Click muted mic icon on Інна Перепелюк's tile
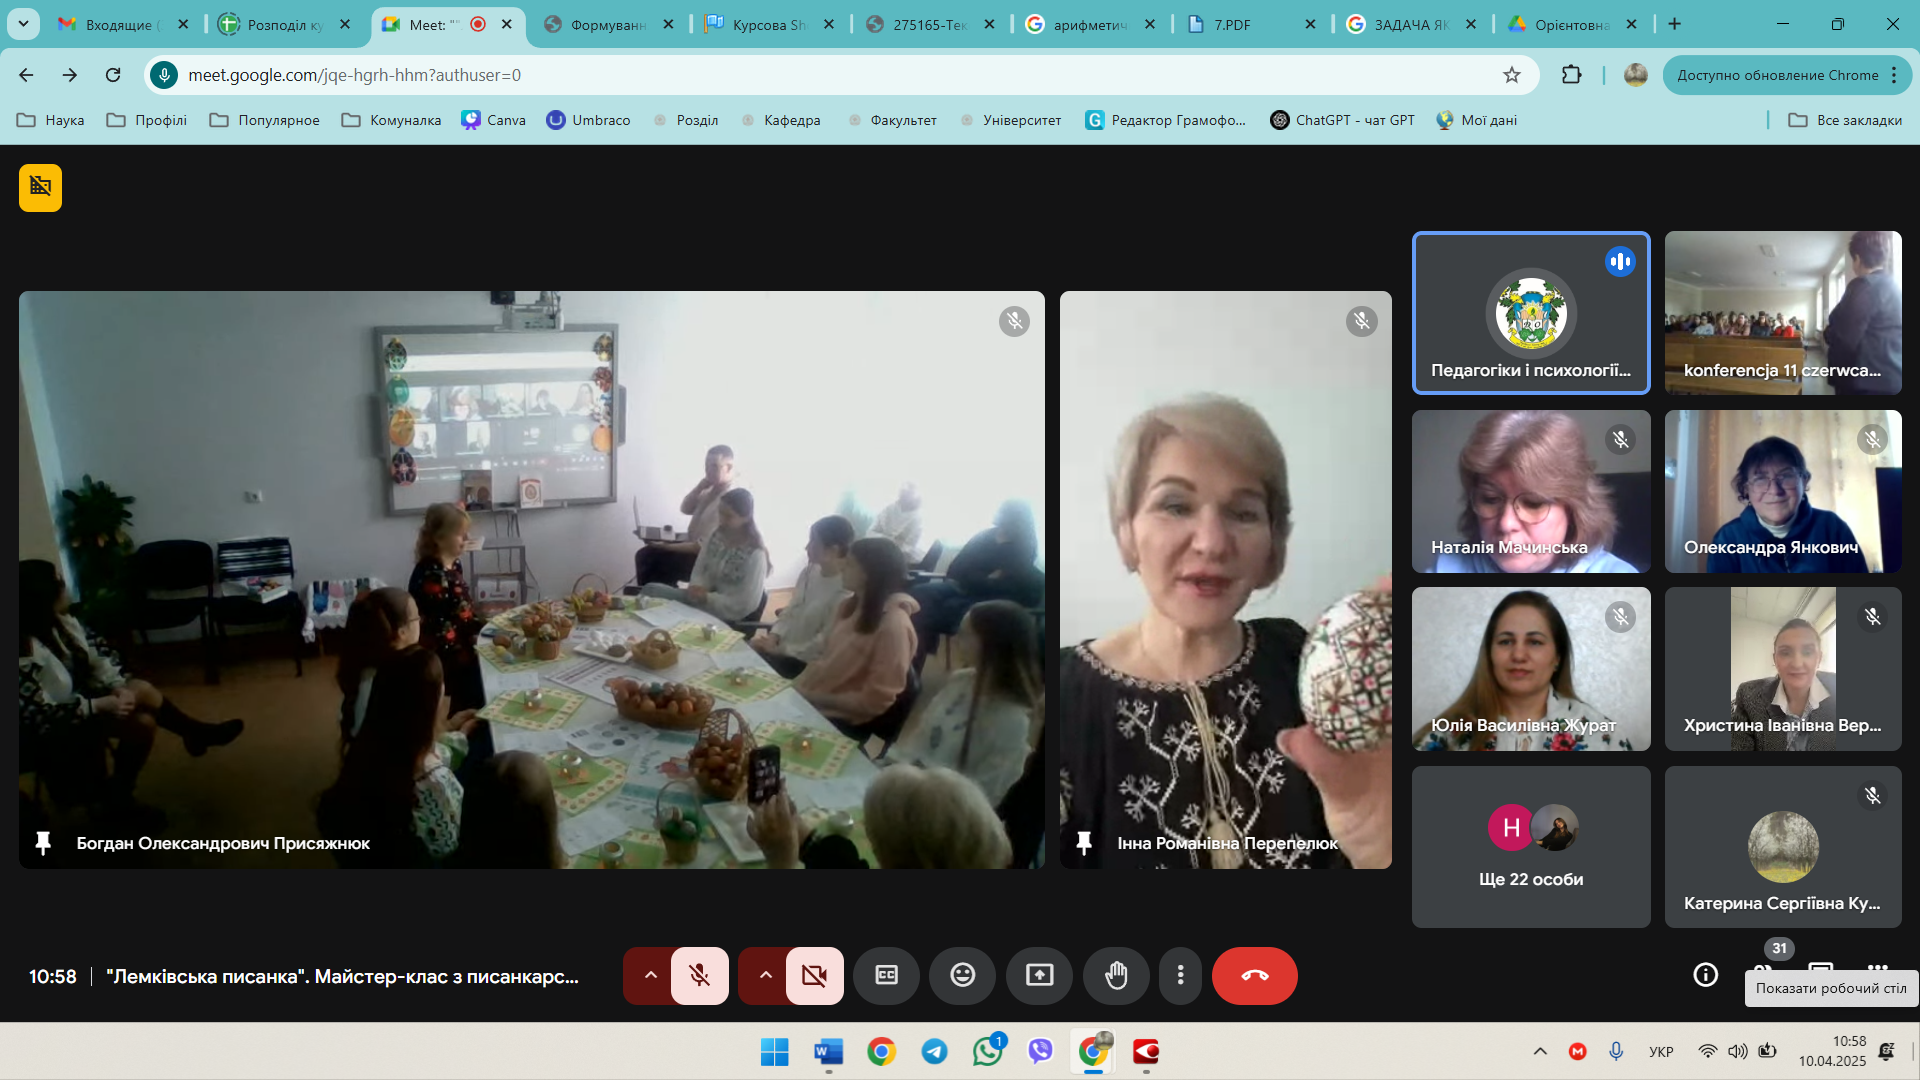 pos(1361,321)
